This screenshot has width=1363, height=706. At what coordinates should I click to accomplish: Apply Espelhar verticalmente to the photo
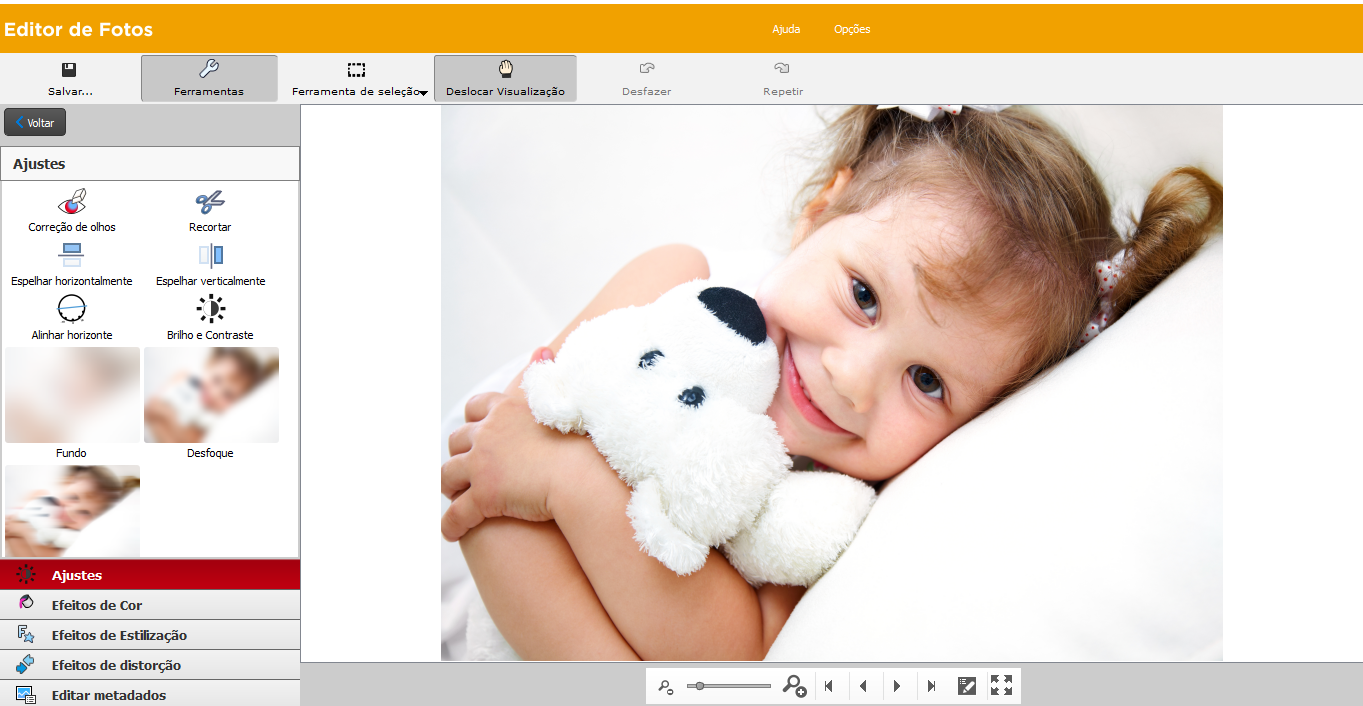[210, 256]
